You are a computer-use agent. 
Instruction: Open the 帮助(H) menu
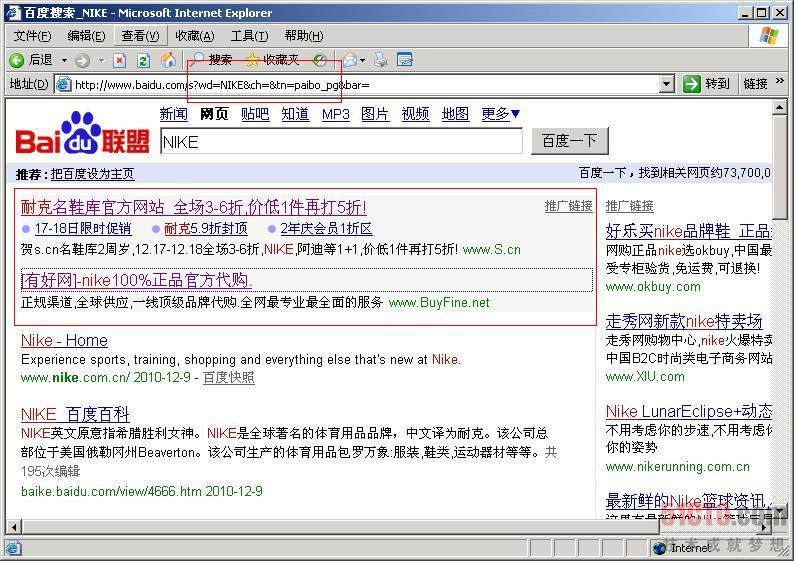click(304, 36)
